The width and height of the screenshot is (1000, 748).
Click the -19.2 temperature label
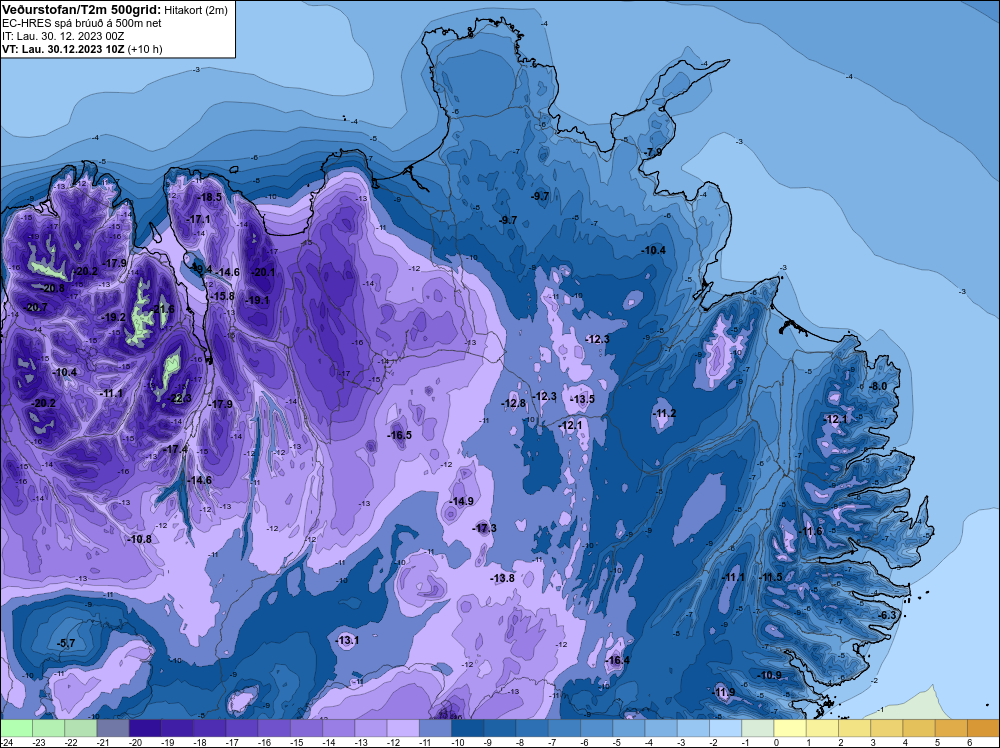(114, 318)
